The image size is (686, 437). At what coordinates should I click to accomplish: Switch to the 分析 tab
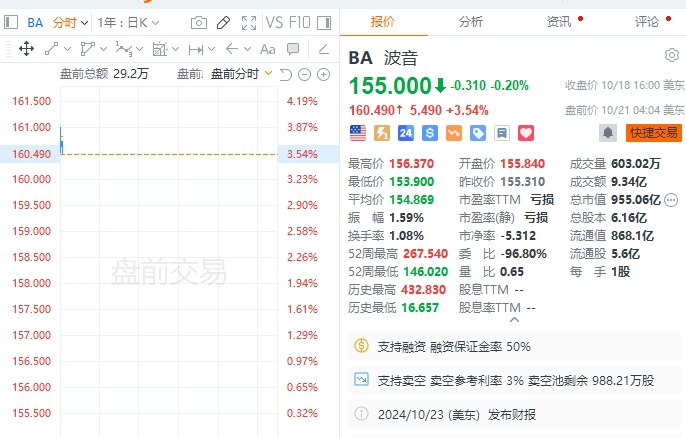[471, 22]
